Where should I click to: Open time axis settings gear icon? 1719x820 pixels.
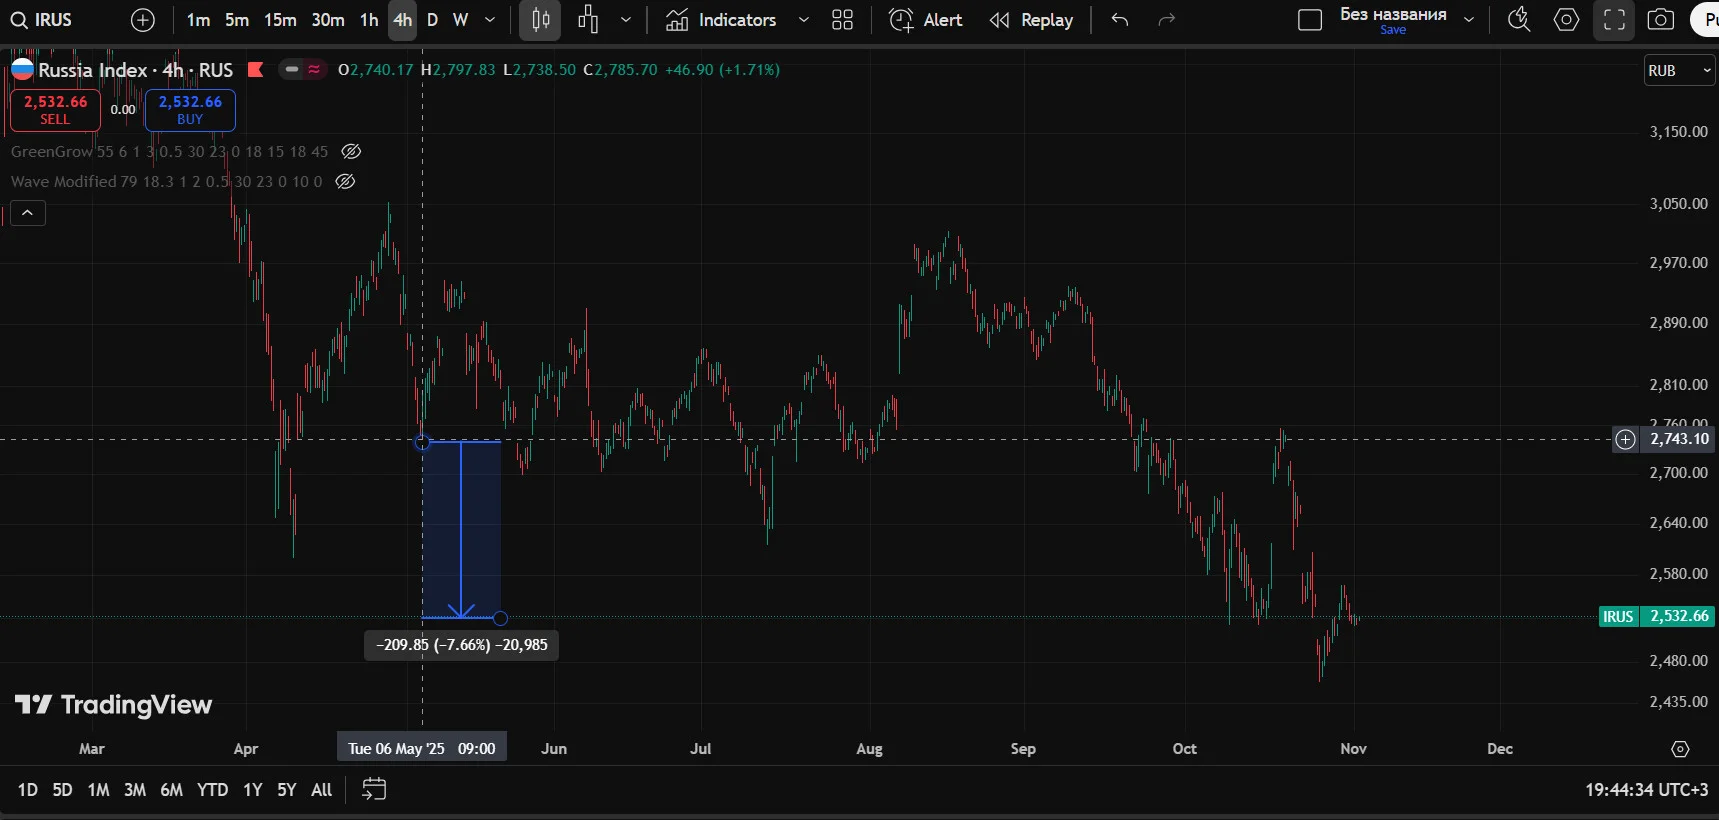coord(1680,749)
